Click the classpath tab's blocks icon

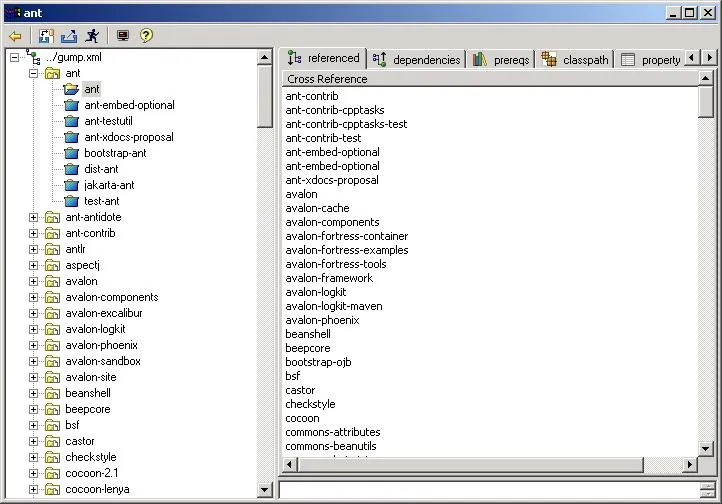[549, 59]
